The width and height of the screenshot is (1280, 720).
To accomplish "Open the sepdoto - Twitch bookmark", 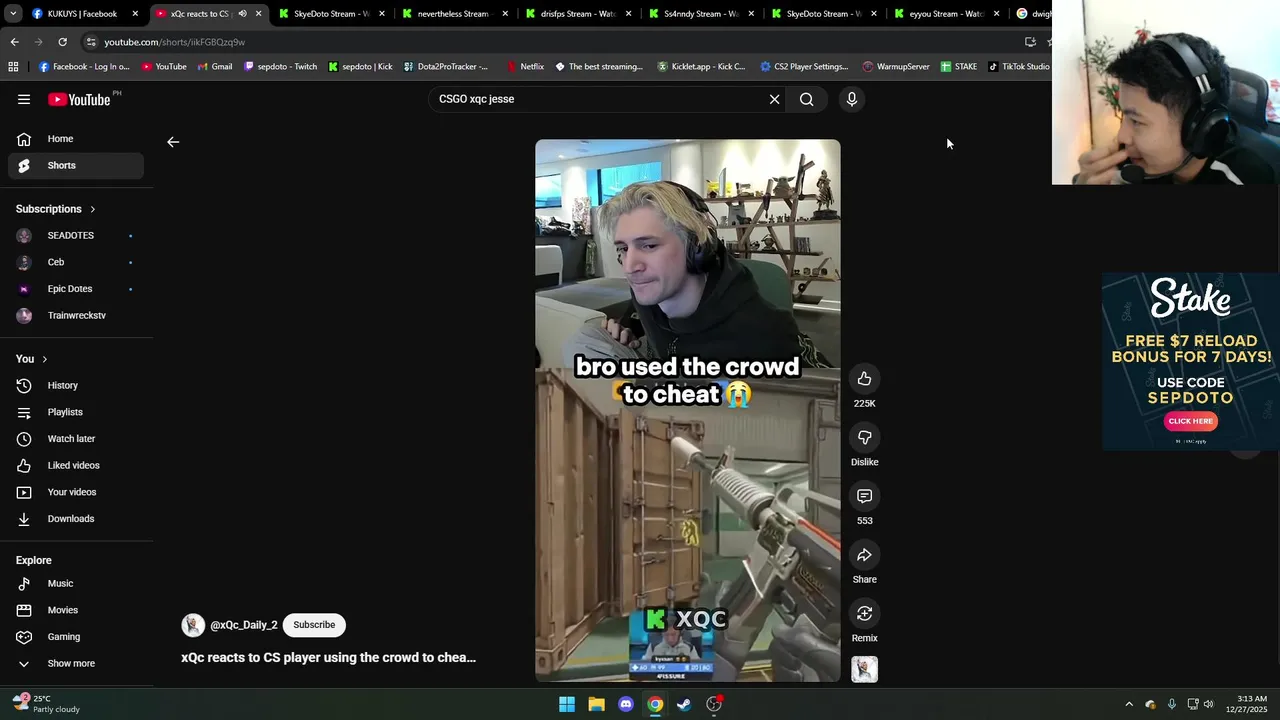I will pos(281,66).
